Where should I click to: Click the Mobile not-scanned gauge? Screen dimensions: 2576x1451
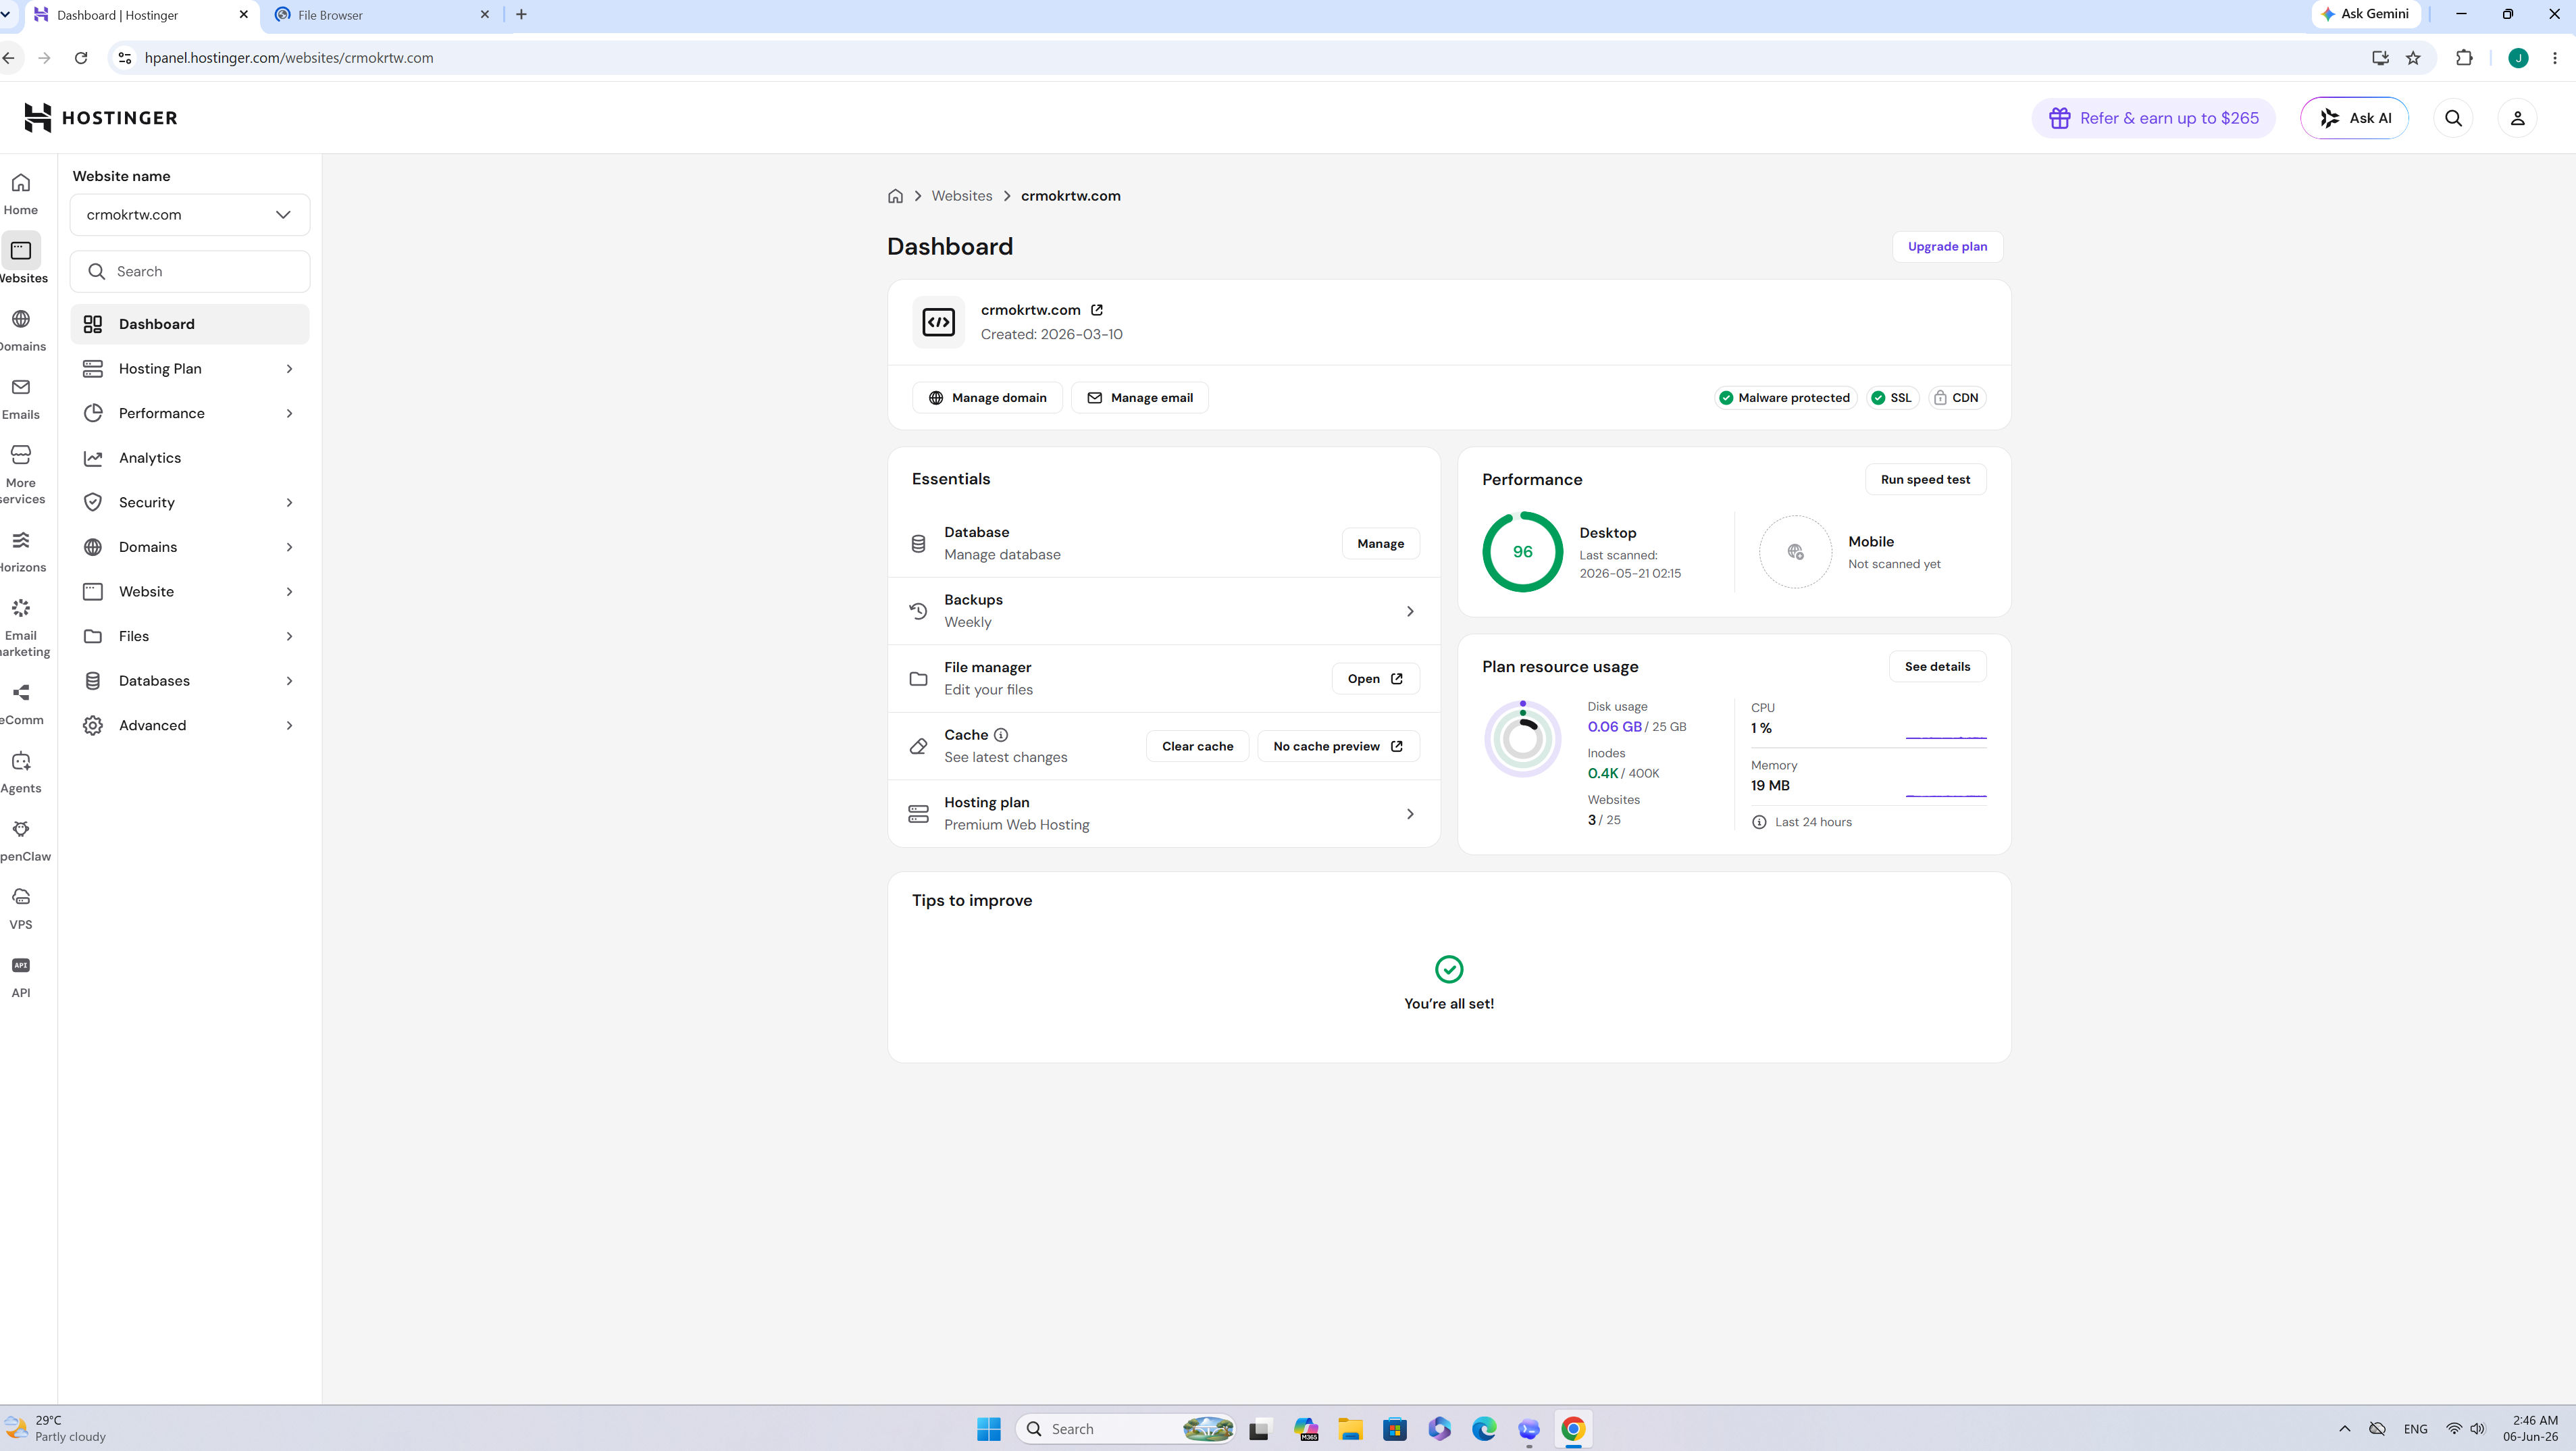(1795, 552)
